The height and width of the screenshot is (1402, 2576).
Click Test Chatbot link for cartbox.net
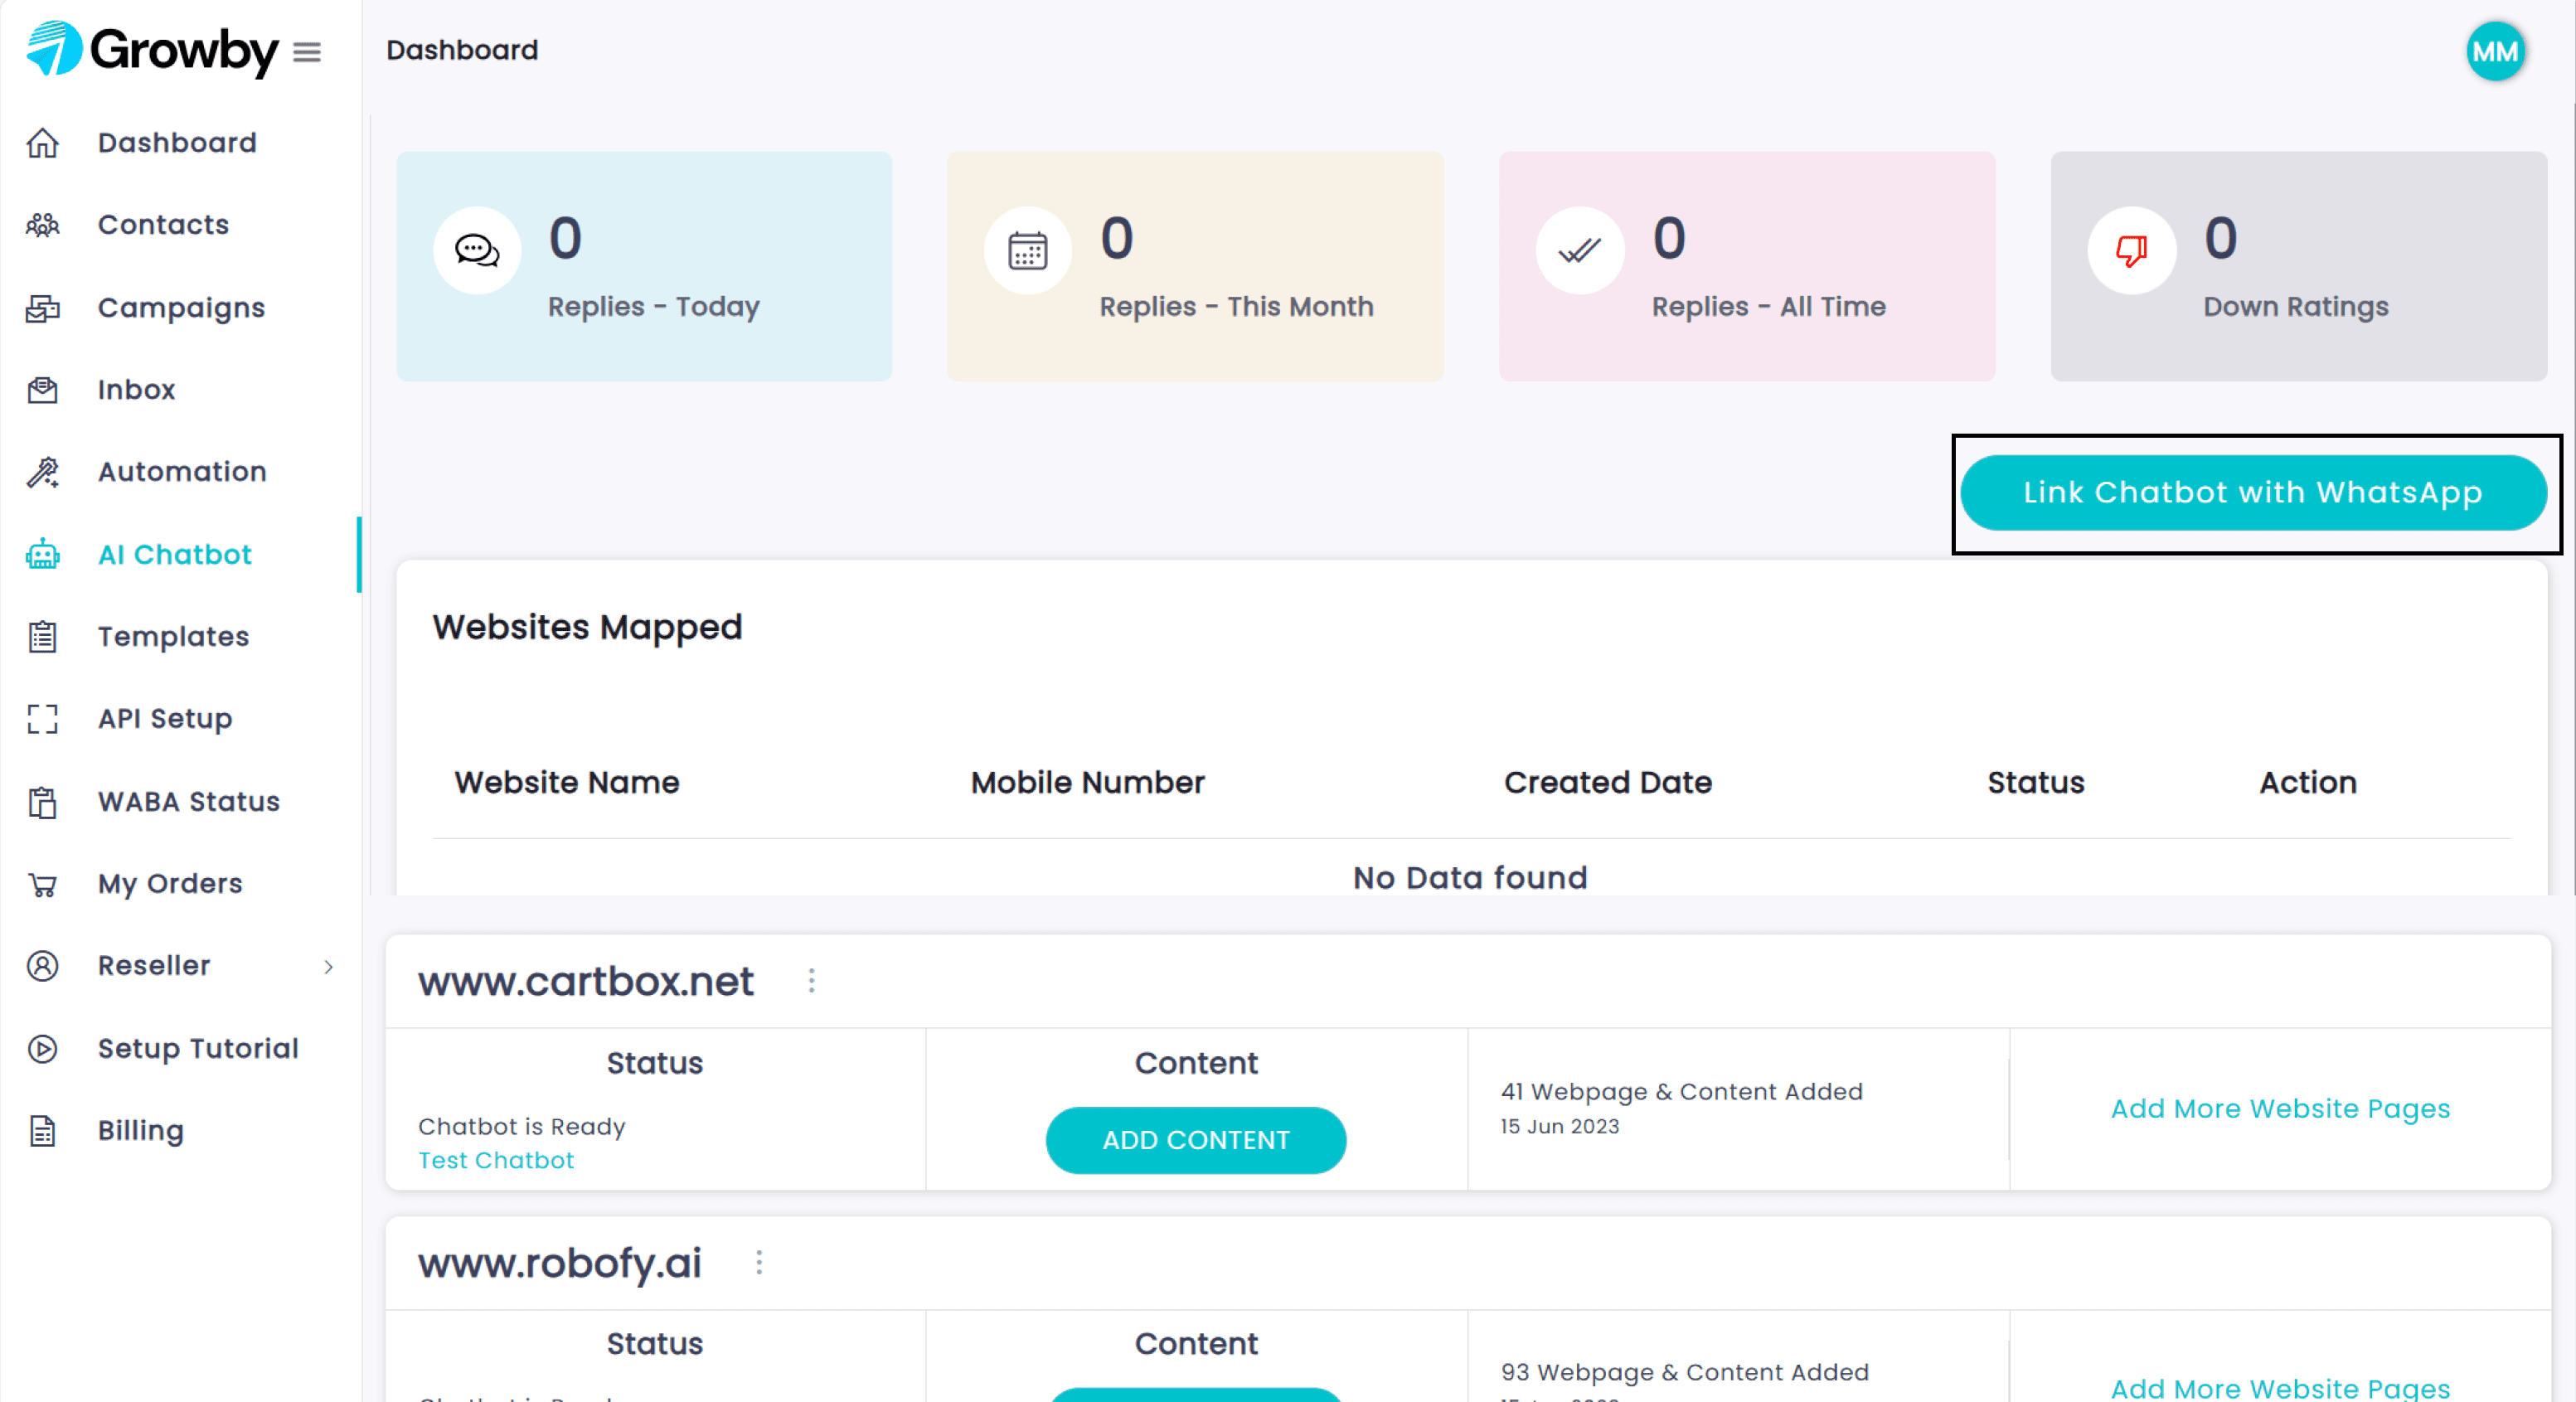pyautogui.click(x=496, y=1160)
